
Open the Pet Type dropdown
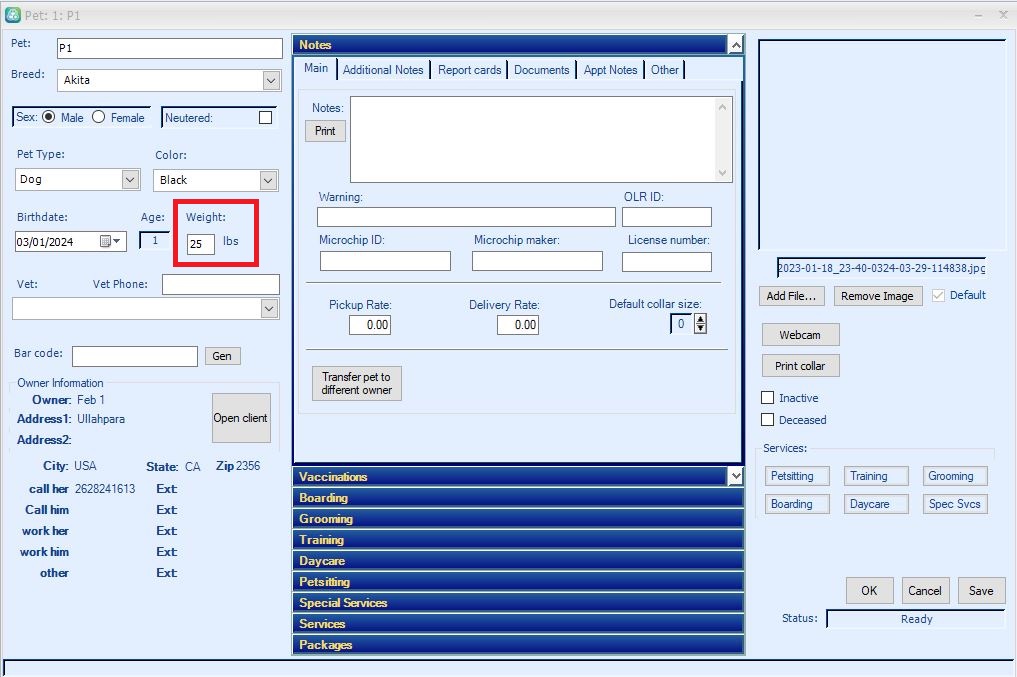[130, 180]
